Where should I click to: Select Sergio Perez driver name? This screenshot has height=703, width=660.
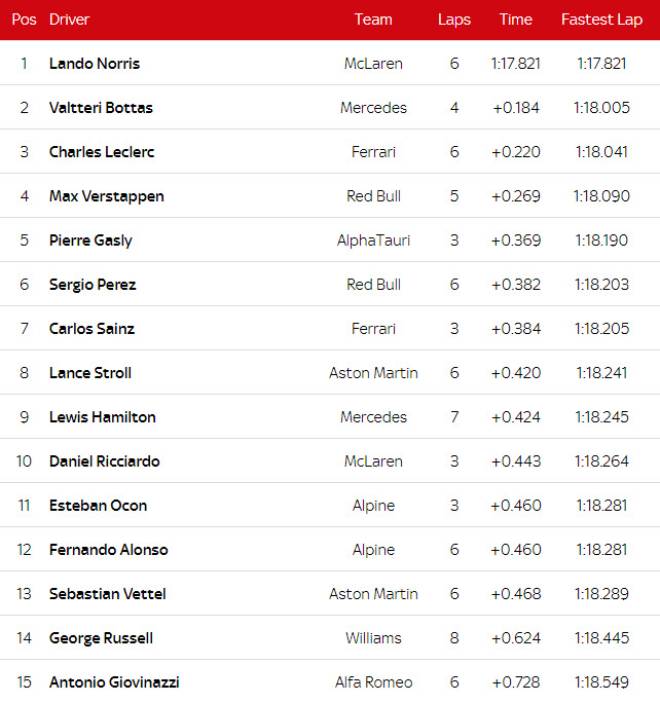(x=92, y=284)
